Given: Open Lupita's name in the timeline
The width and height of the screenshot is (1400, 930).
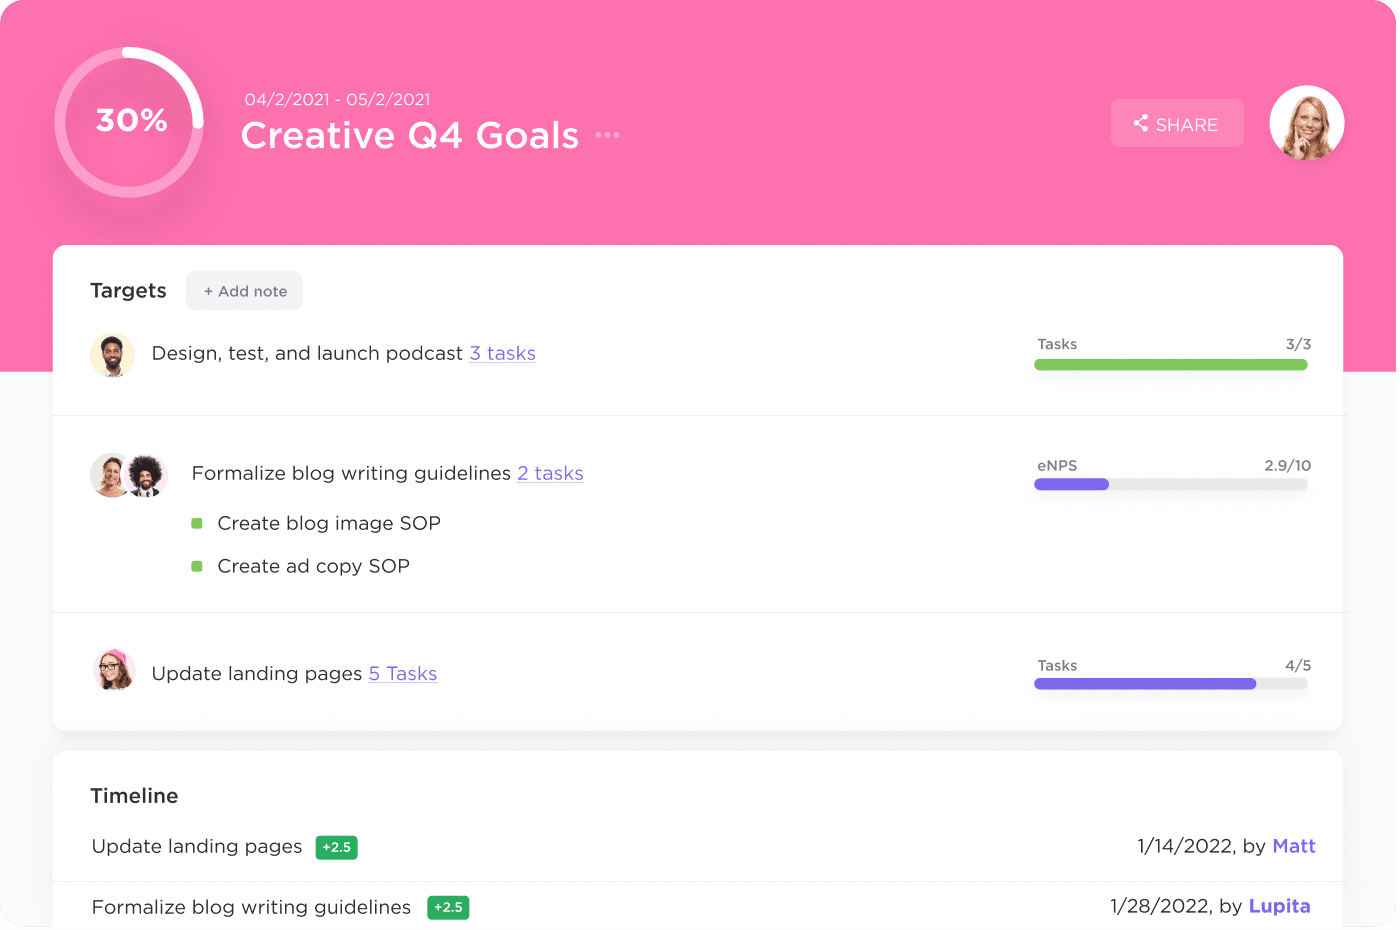Looking at the screenshot, I should tap(1279, 907).
